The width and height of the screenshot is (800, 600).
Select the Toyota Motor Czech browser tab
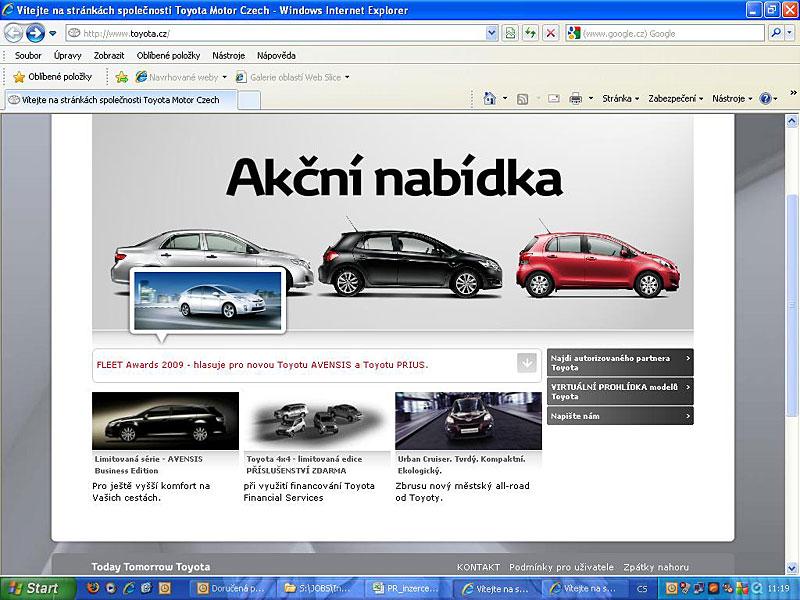(x=121, y=100)
